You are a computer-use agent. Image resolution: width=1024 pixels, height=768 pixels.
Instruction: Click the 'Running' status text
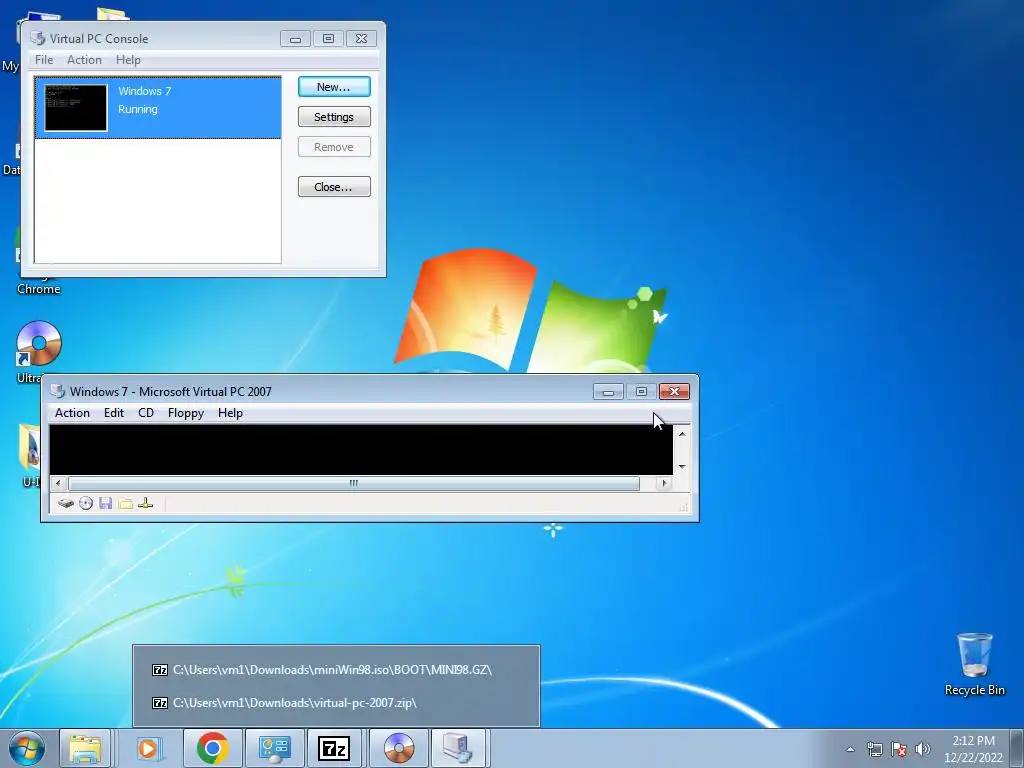(x=138, y=109)
